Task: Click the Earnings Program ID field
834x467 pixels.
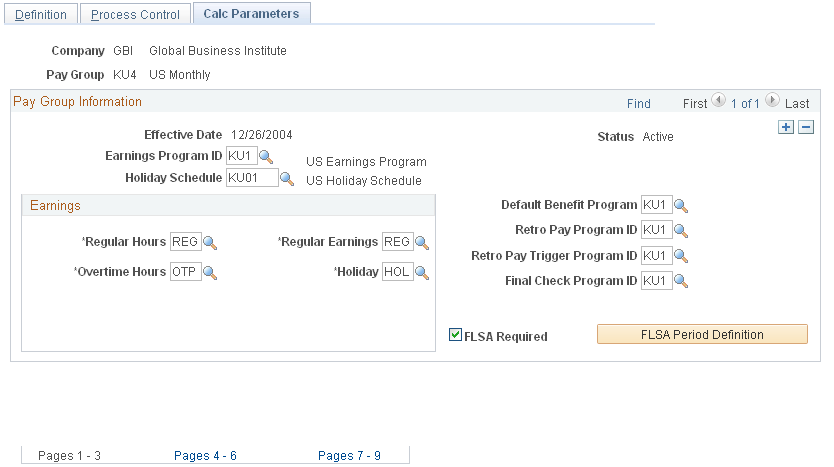Action: [242, 156]
